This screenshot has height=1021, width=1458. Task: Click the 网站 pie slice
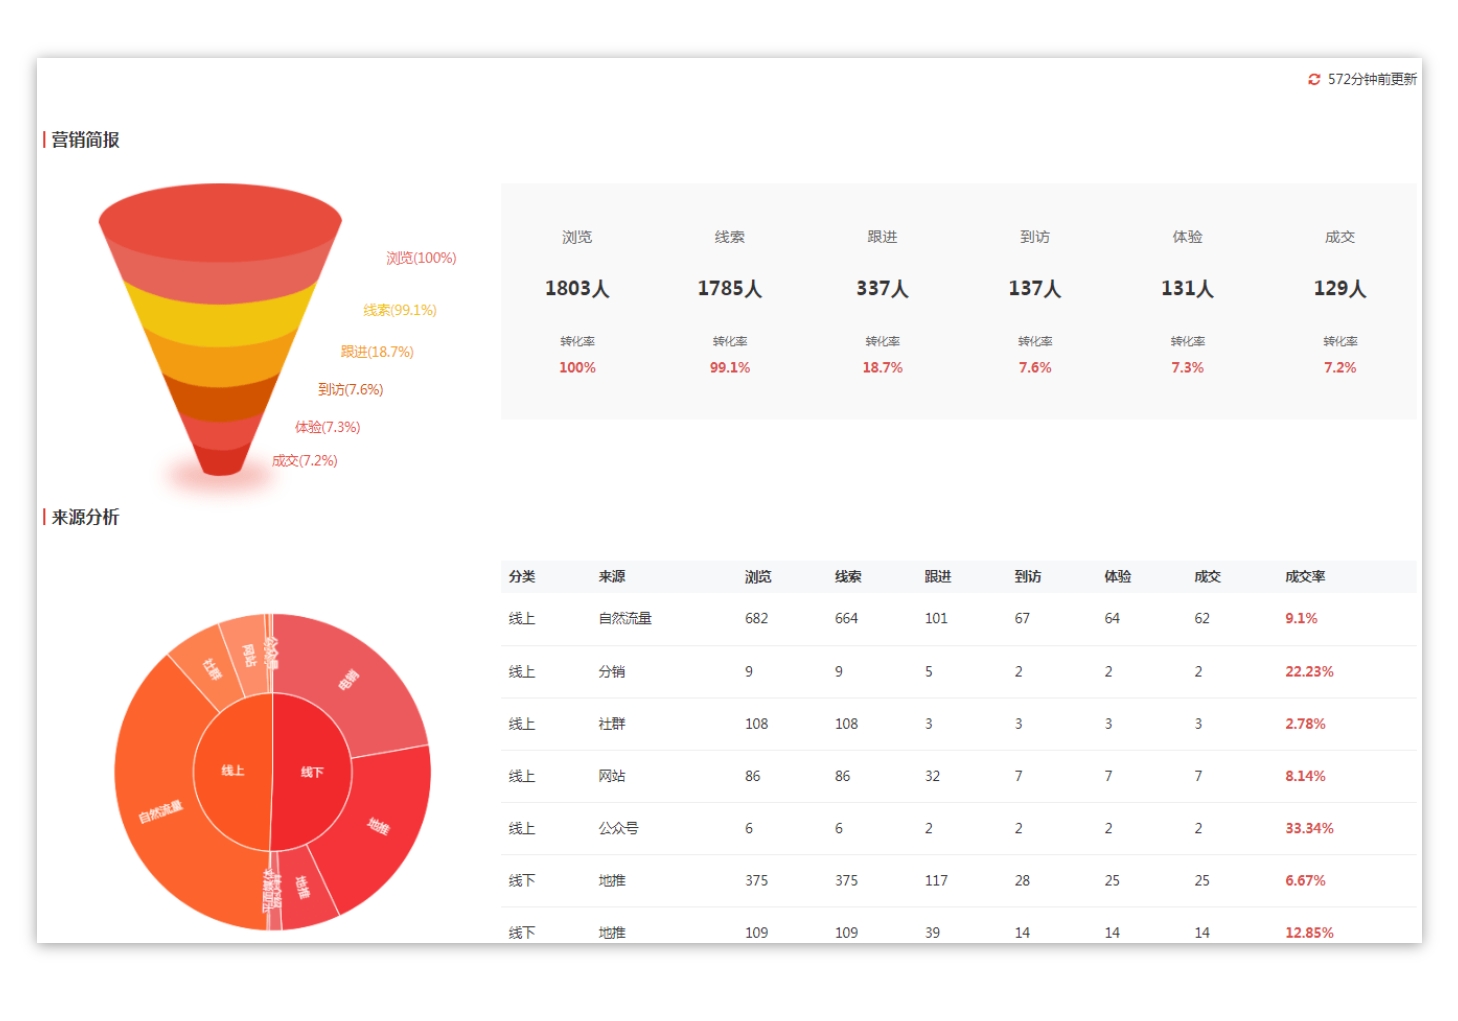click(247, 655)
